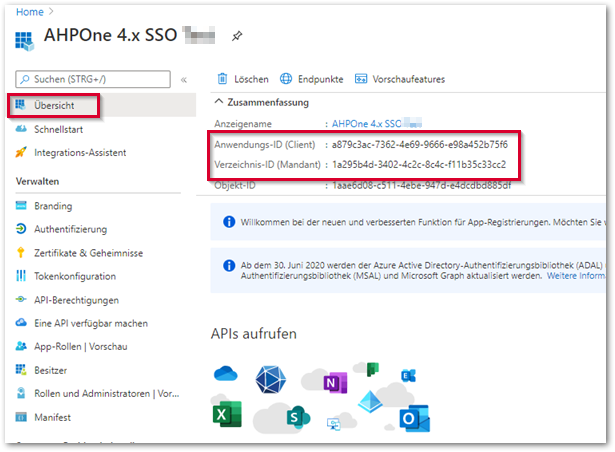Open the Branding page
Screen dimensions: 615x452
[53, 206]
